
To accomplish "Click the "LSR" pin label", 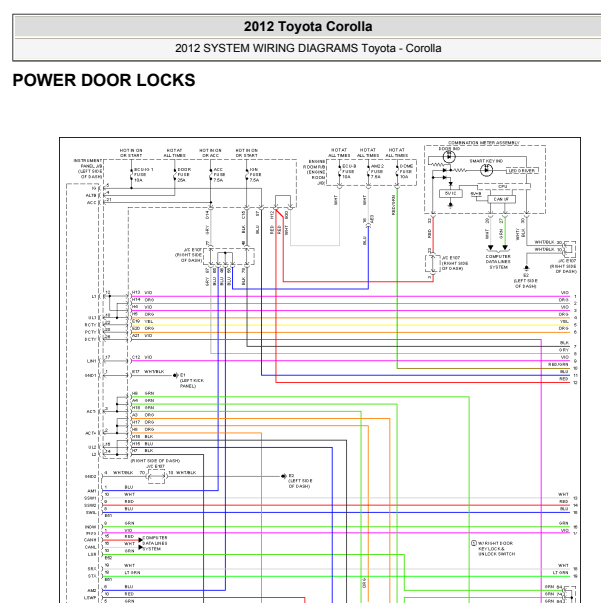I will pos(92,555).
